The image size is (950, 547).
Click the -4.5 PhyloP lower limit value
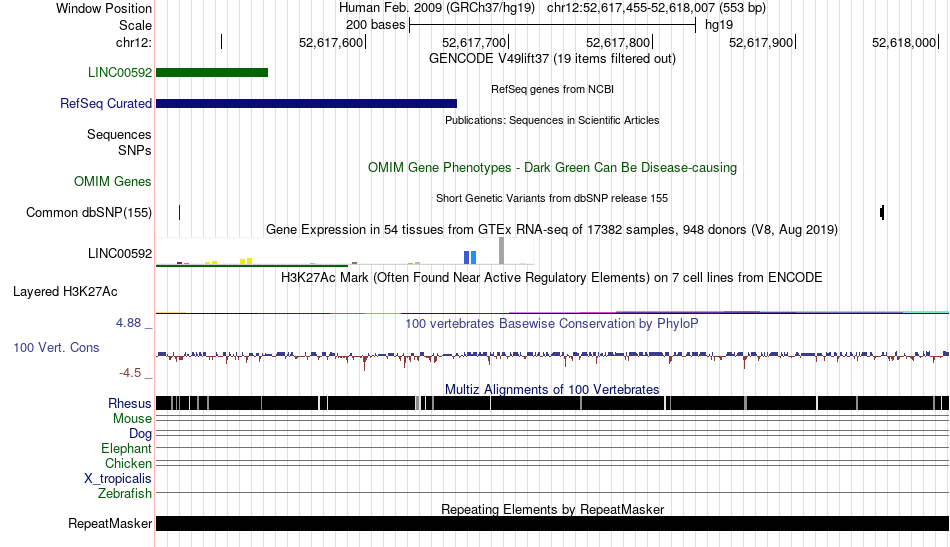[130, 373]
